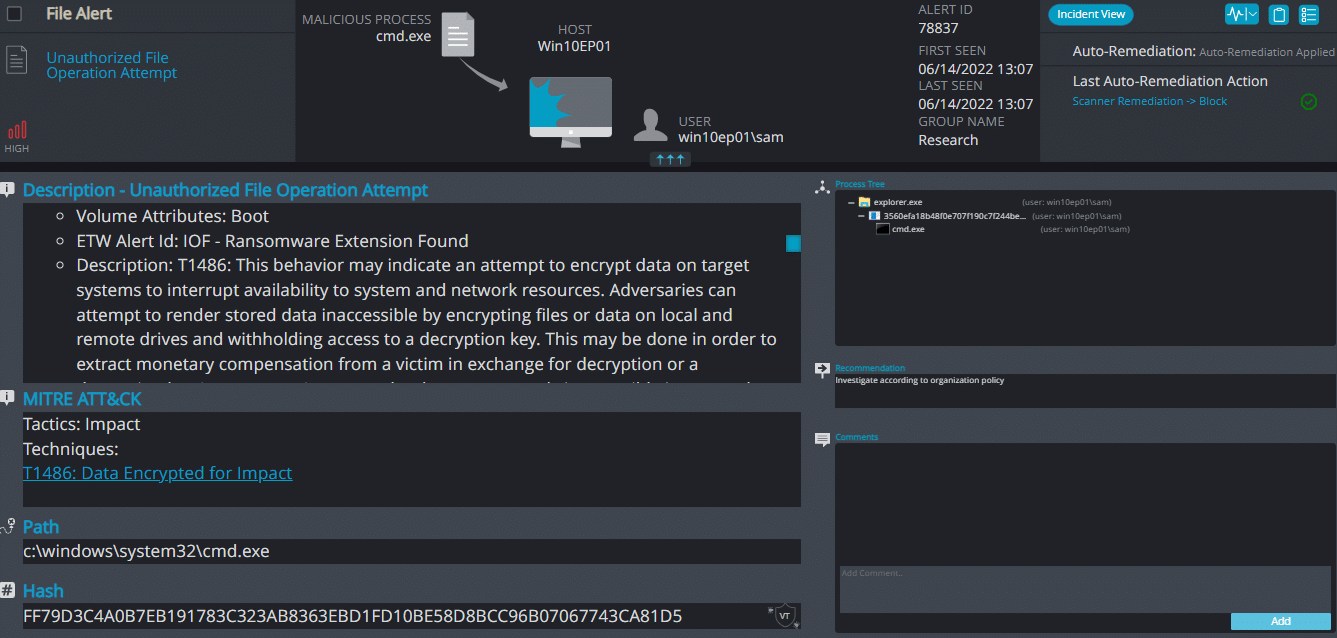Click the checklist icon button
This screenshot has width=1337, height=638.
(x=1309, y=14)
